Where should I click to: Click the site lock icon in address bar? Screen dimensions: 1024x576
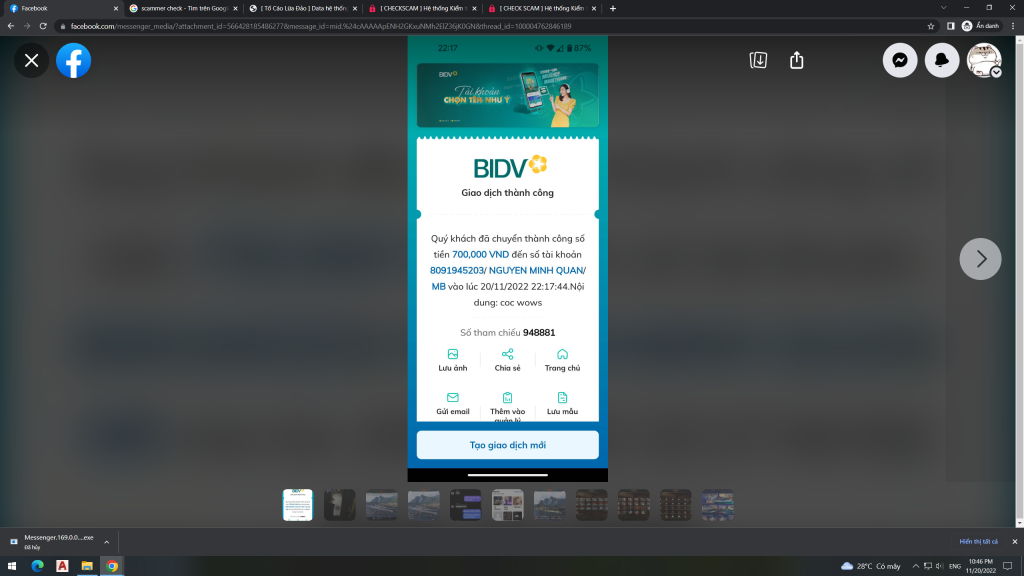point(63,26)
